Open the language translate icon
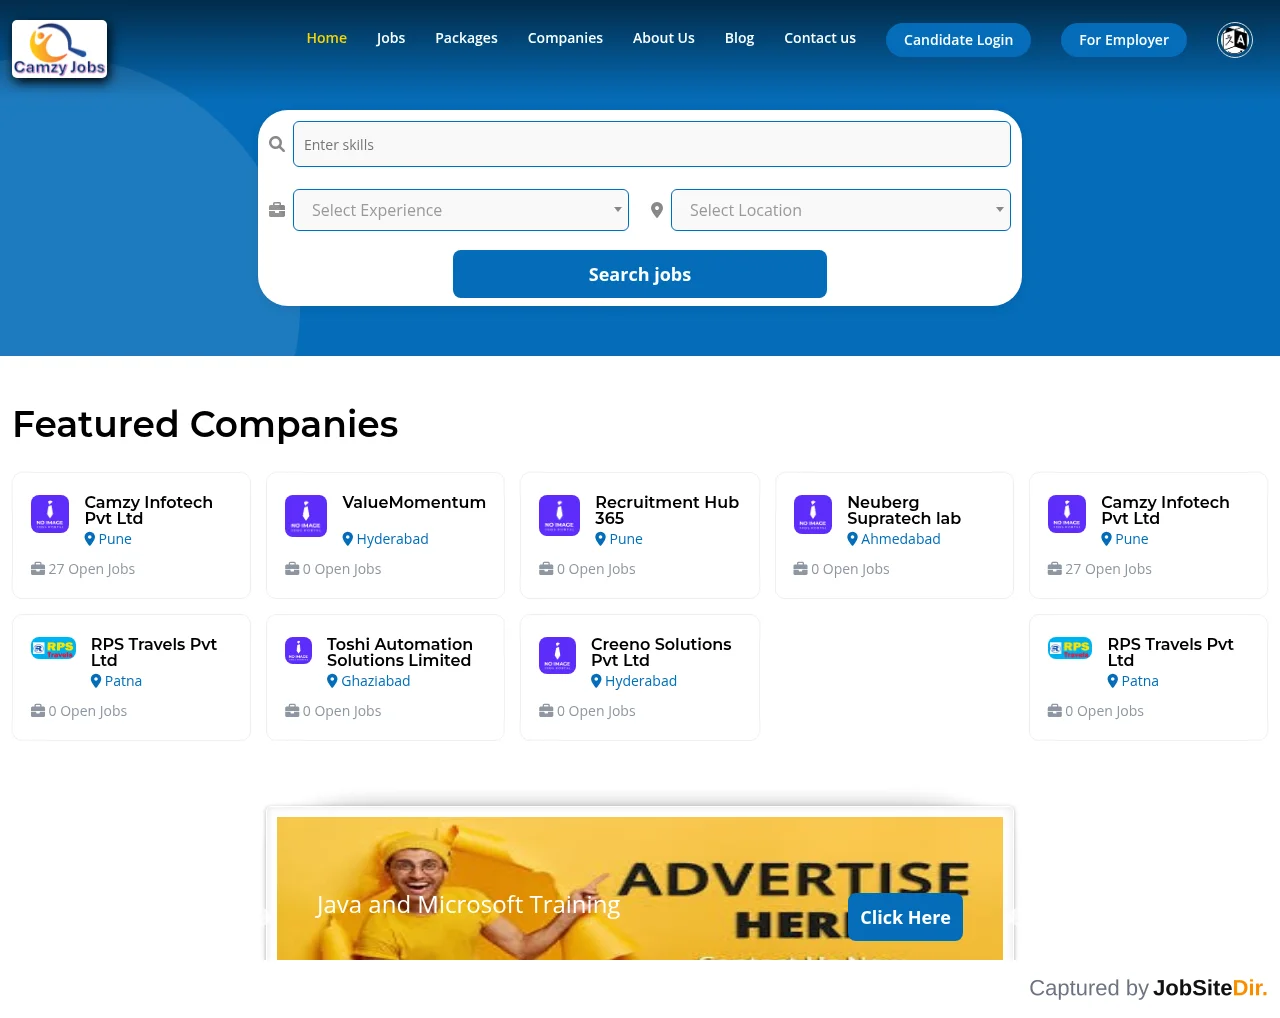Viewport: 1280px width, 1018px height. (1235, 40)
